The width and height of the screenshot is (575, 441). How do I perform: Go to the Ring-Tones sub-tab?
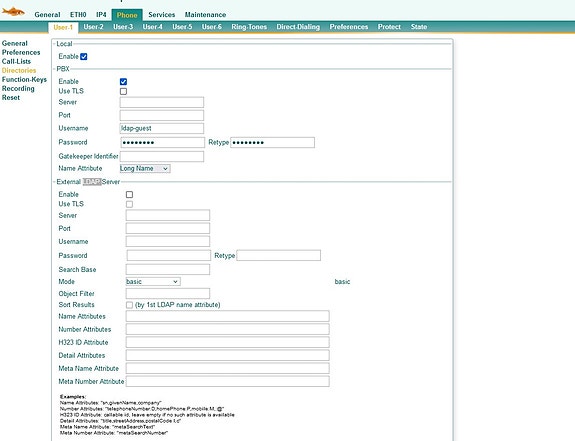pos(249,27)
